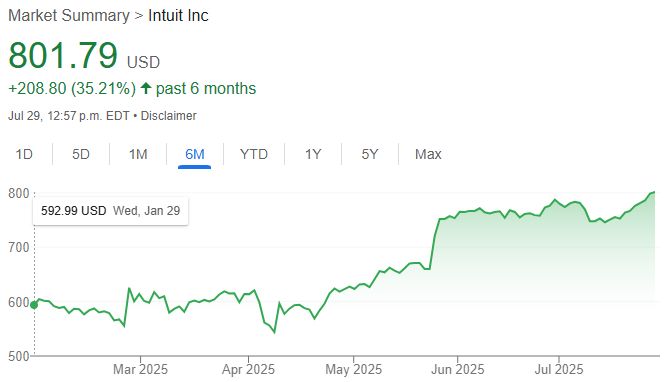
Task: Choose the 1M chart range
Action: (138, 154)
